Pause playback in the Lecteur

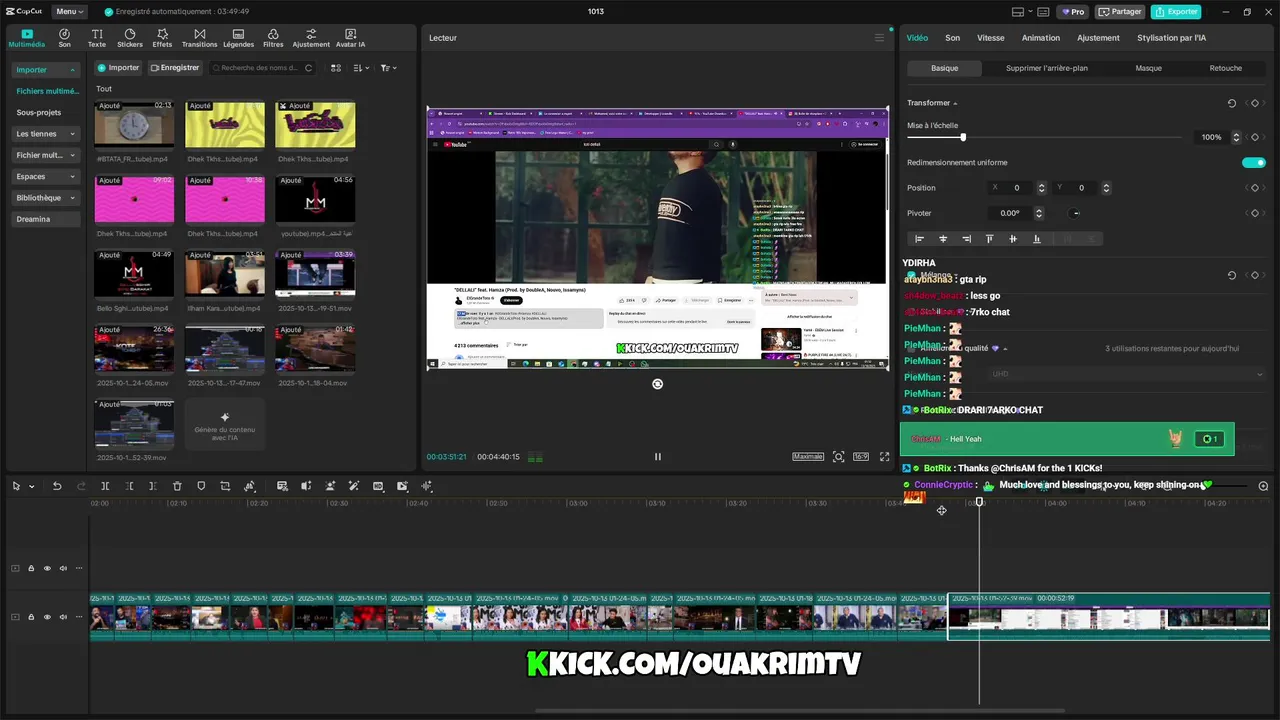tap(657, 456)
